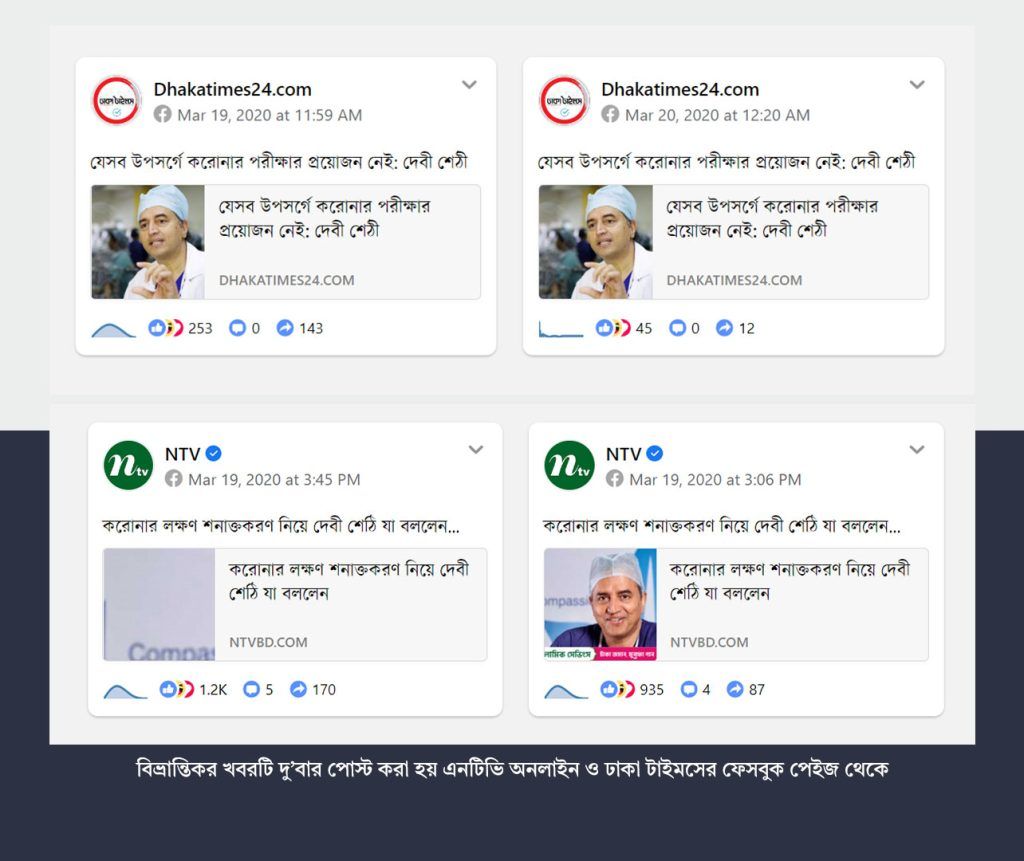The width and height of the screenshot is (1024, 861).
Task: Click the reactions icon with 45 count
Action: click(613, 328)
